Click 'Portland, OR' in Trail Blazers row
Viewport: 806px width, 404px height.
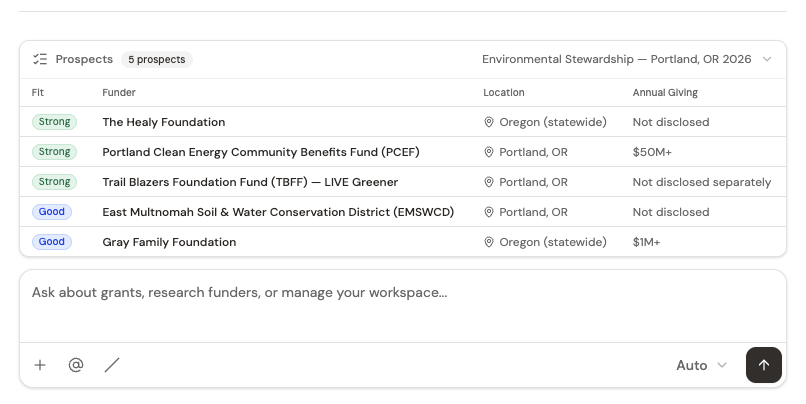coord(534,182)
